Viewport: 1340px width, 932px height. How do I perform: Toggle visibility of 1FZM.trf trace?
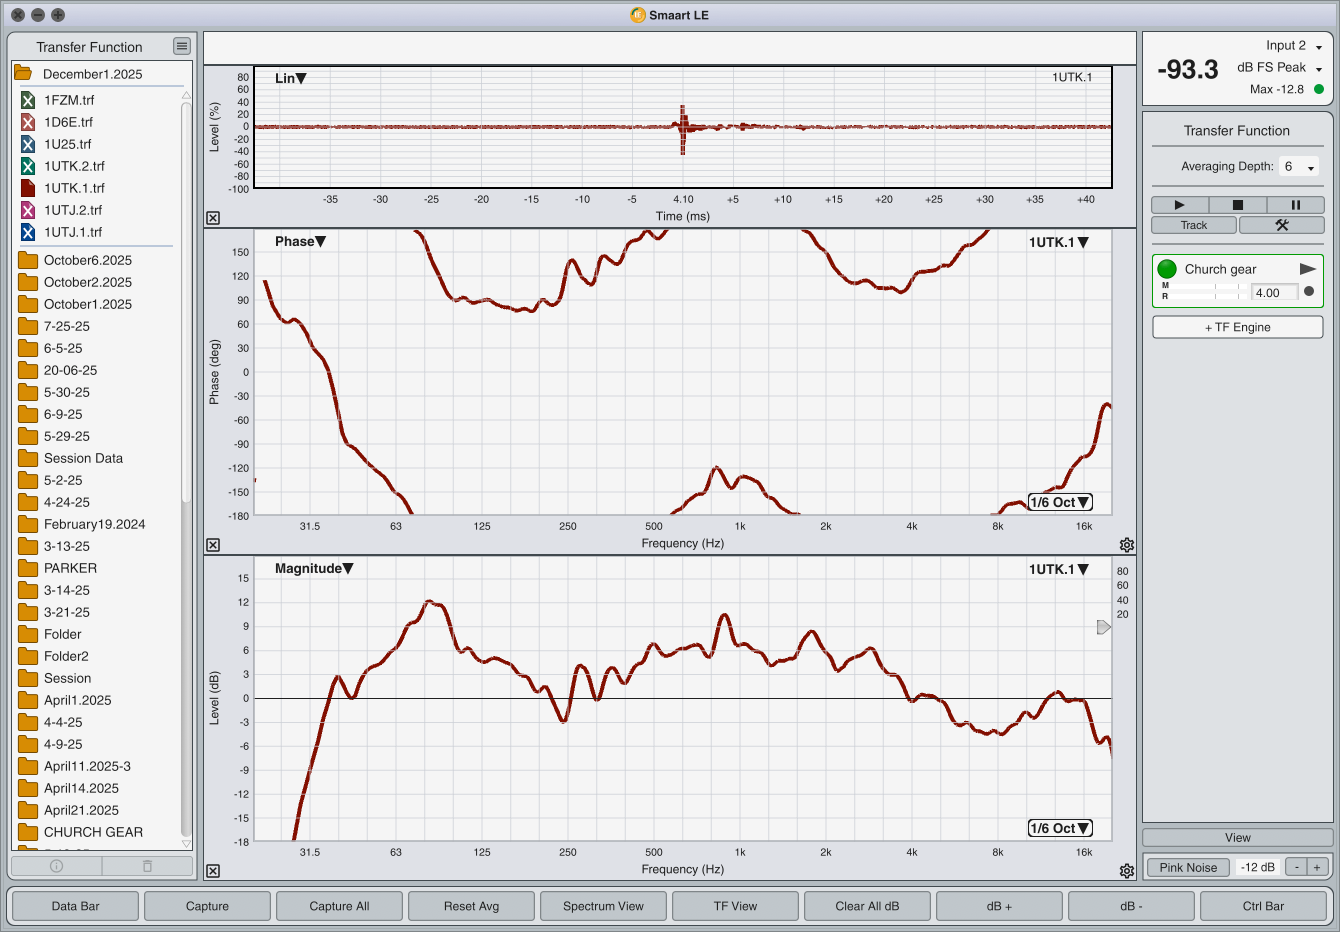(28, 100)
